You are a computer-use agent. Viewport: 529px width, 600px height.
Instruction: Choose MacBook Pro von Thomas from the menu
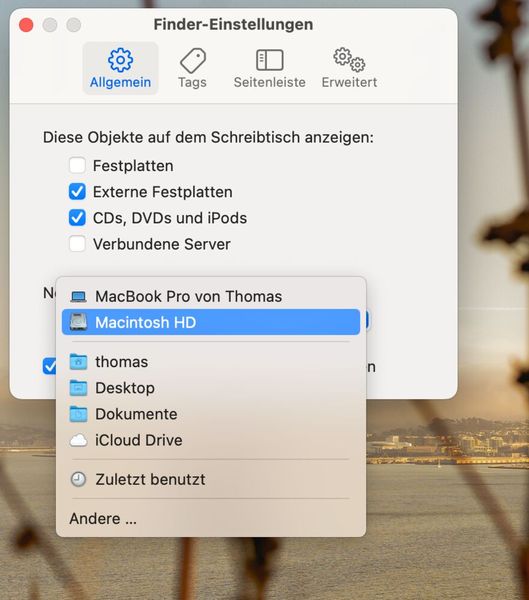click(x=211, y=296)
